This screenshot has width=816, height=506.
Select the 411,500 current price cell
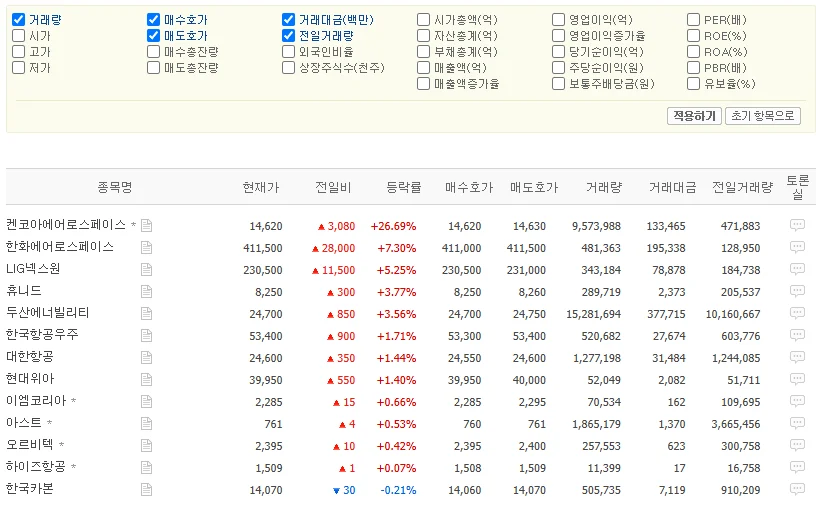(x=263, y=248)
